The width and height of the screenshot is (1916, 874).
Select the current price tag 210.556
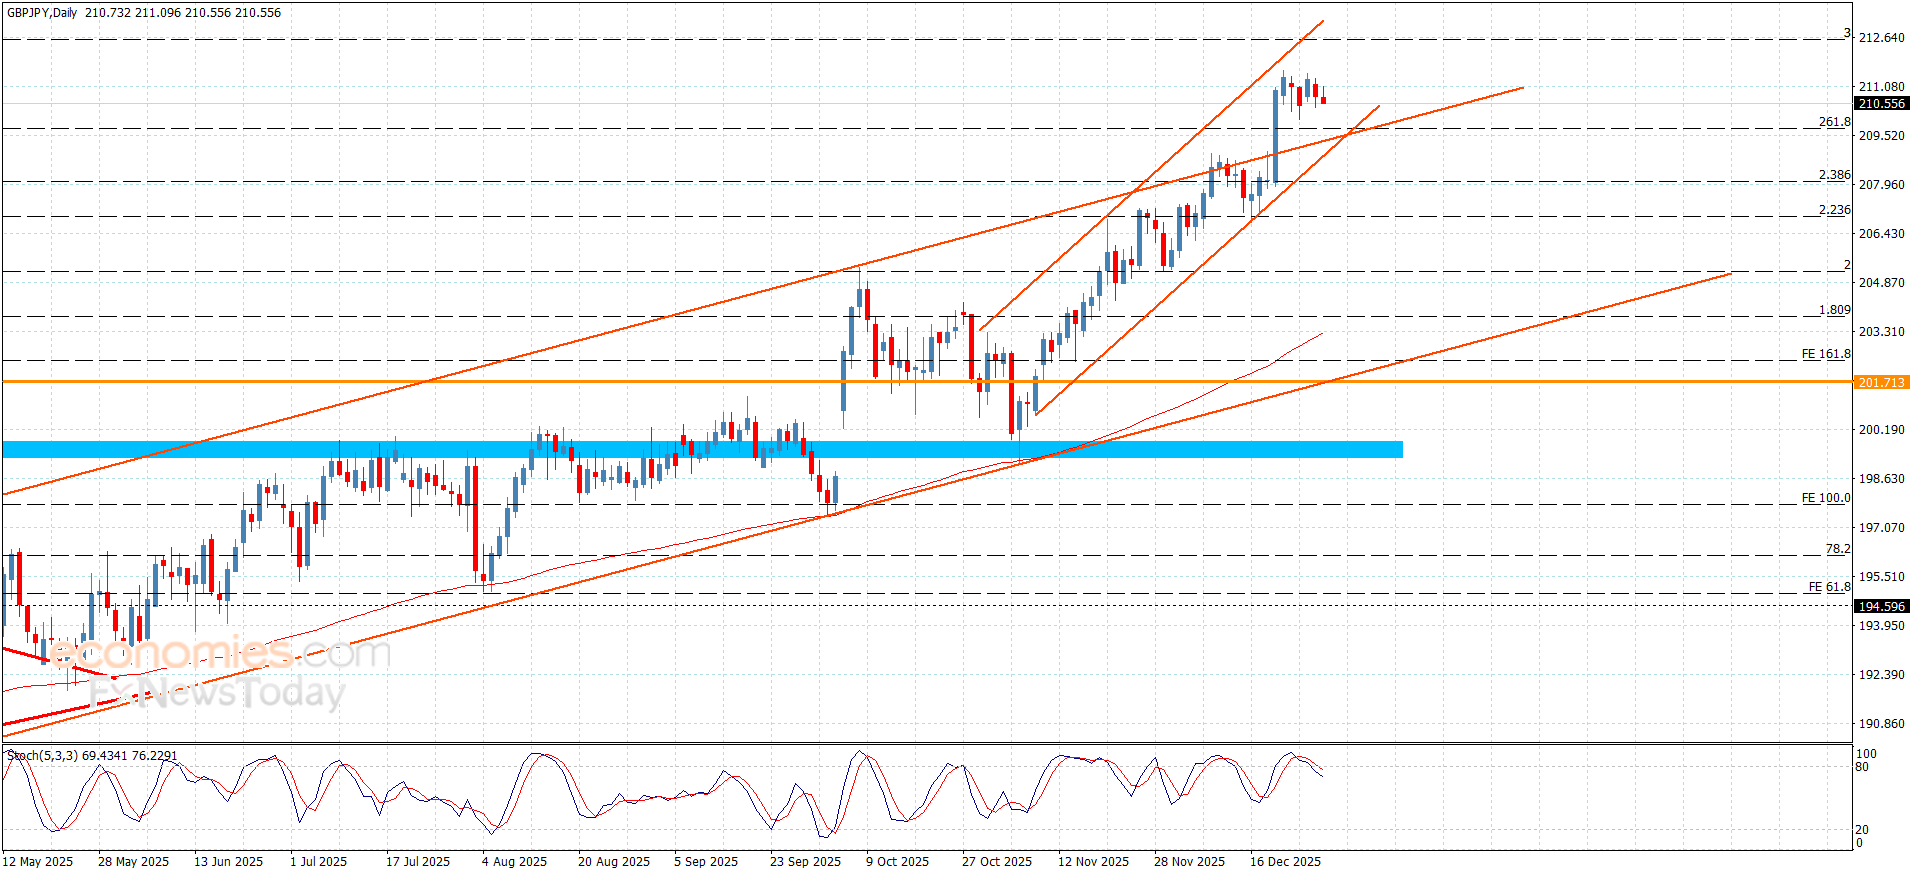1881,103
